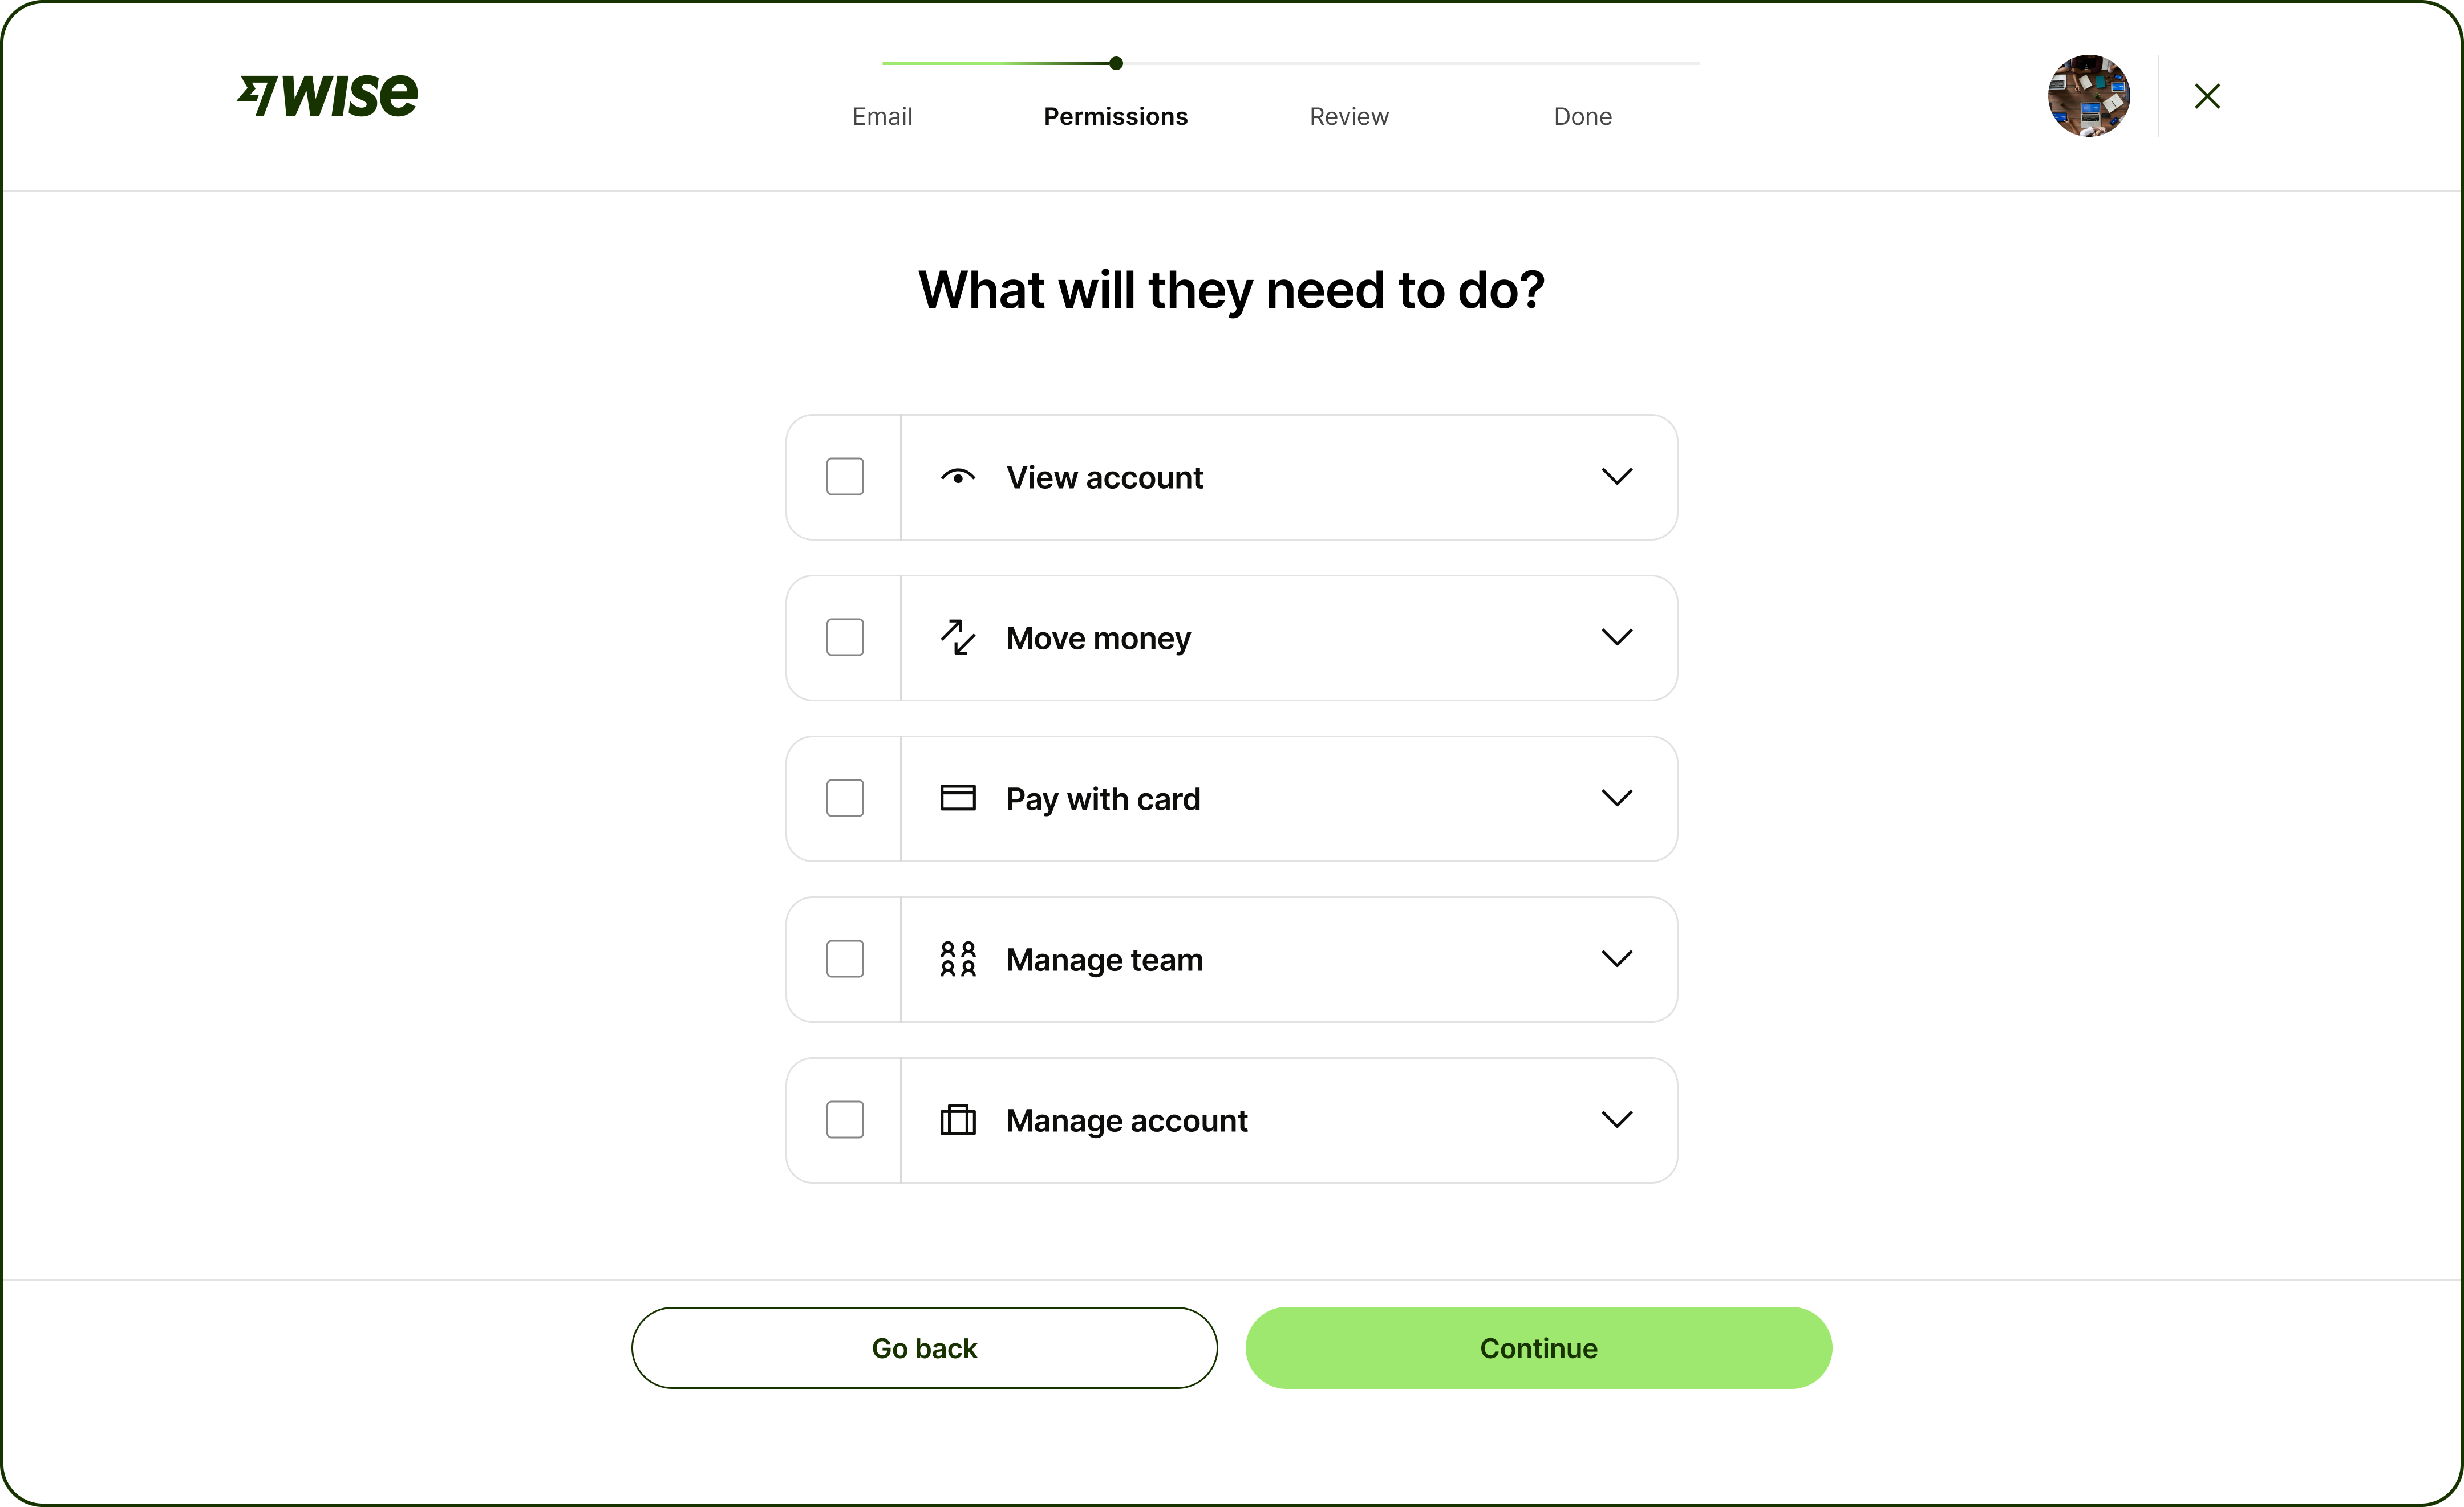Tick the Move money checkbox
The height and width of the screenshot is (1507, 2464).
(845, 638)
